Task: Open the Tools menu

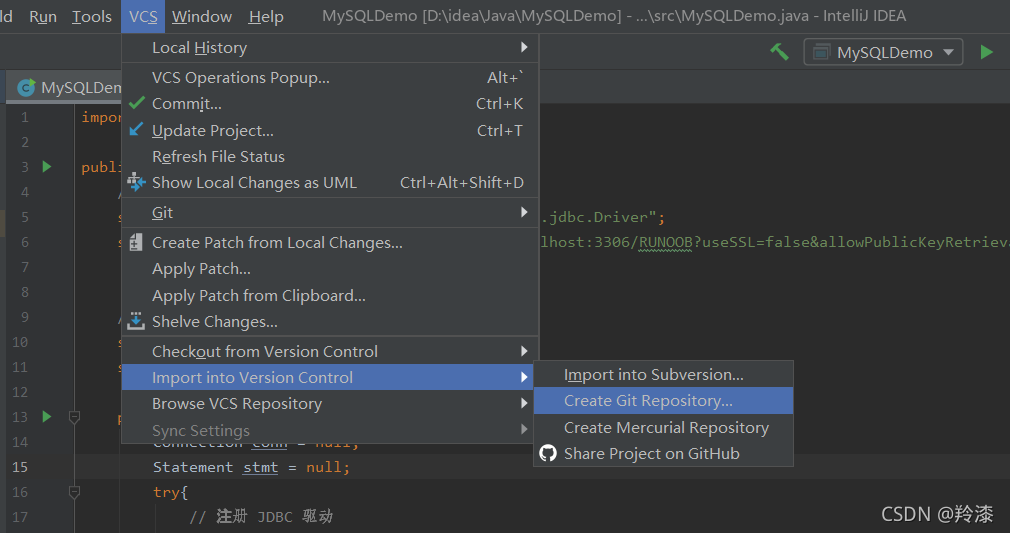Action: tap(91, 16)
